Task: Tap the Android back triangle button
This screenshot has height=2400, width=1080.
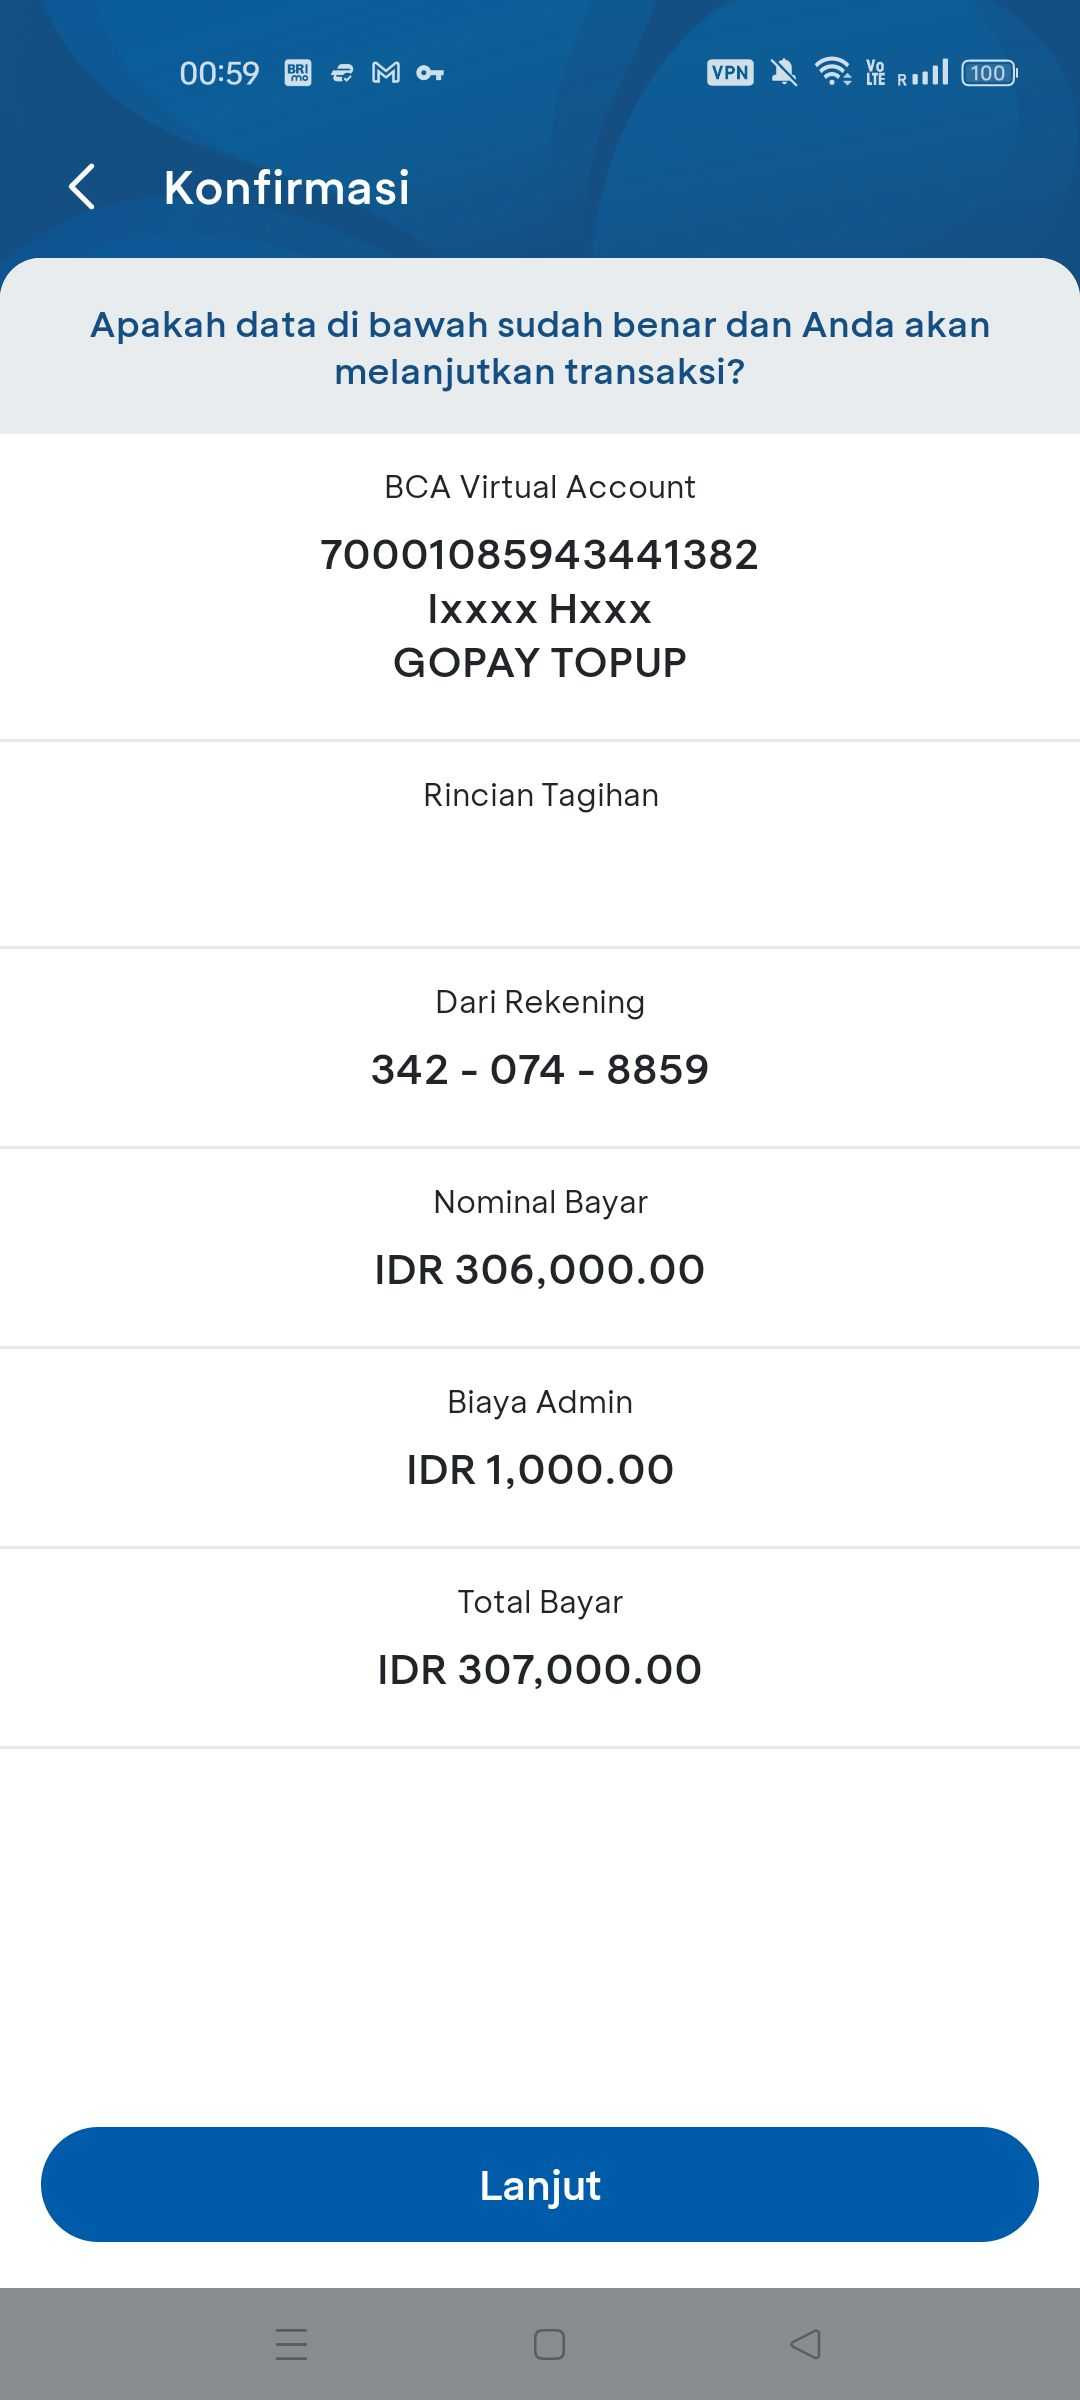Action: [x=806, y=2344]
